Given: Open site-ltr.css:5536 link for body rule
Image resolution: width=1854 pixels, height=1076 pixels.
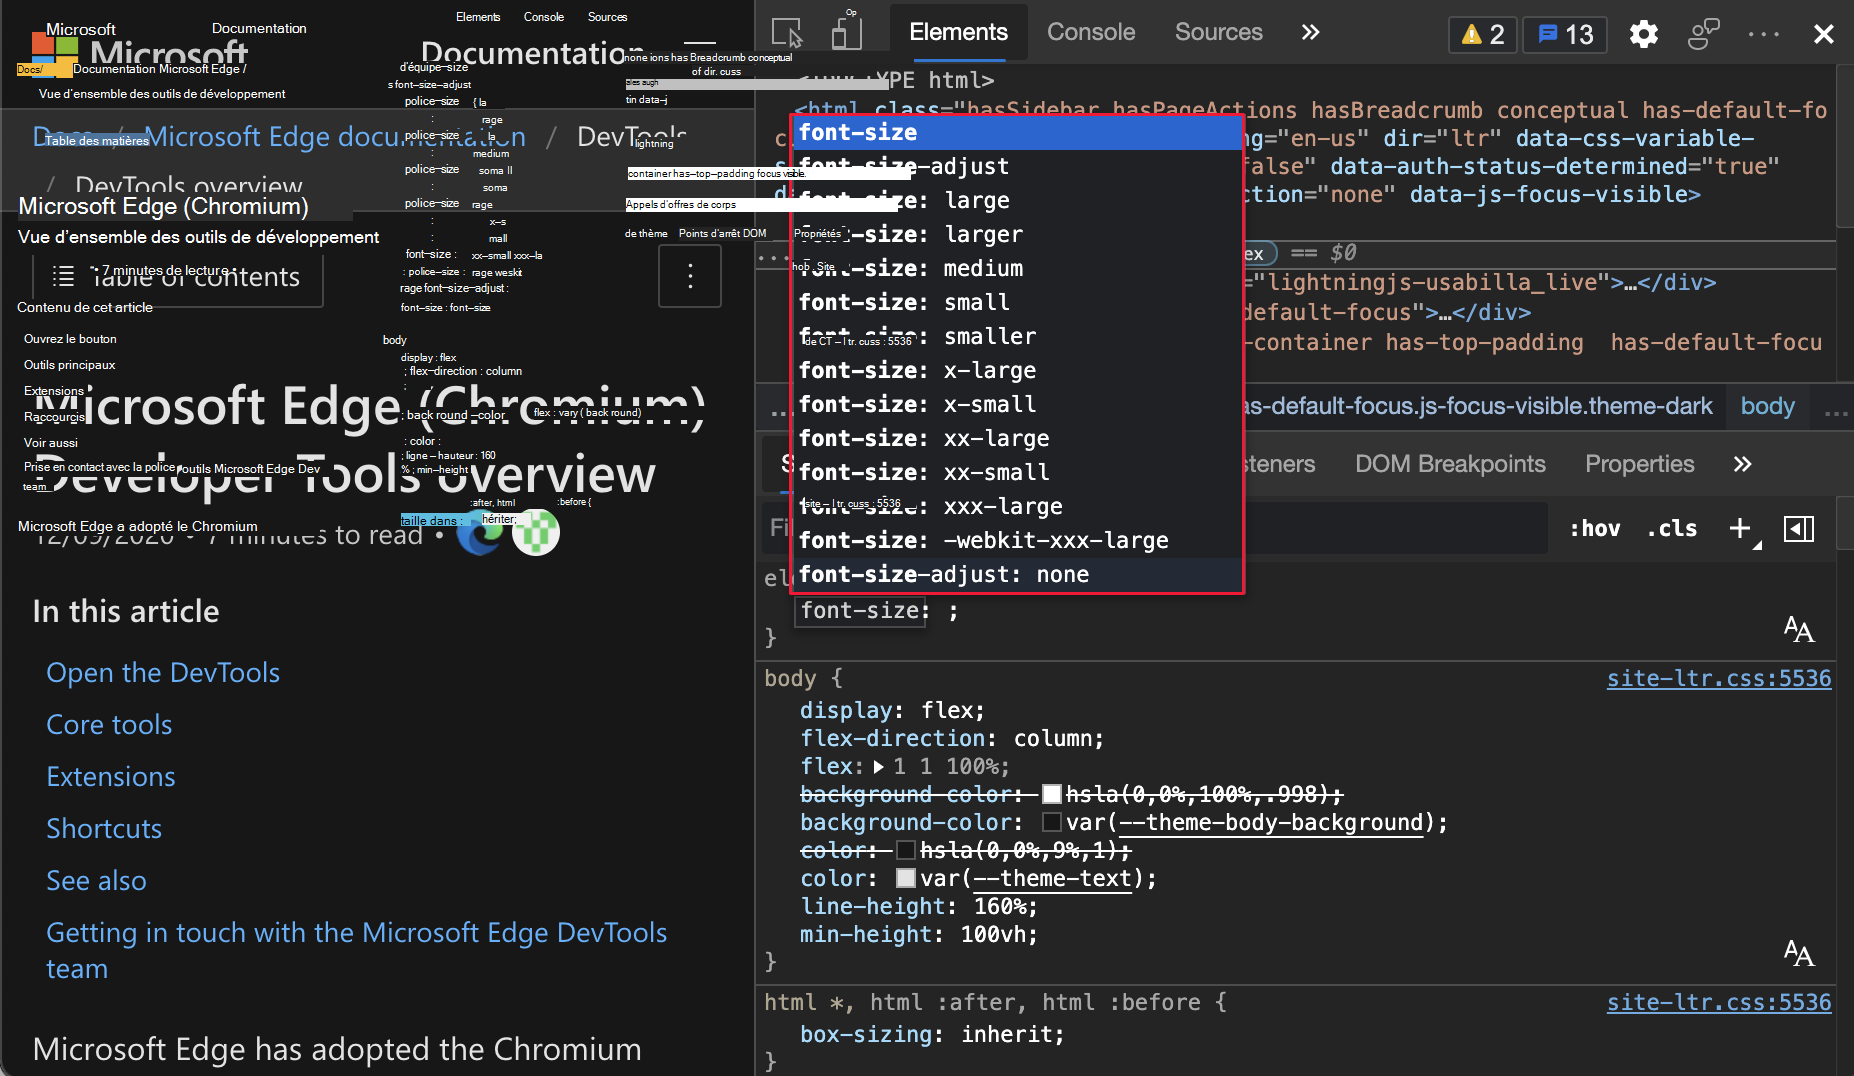Looking at the screenshot, I should [x=1719, y=678].
